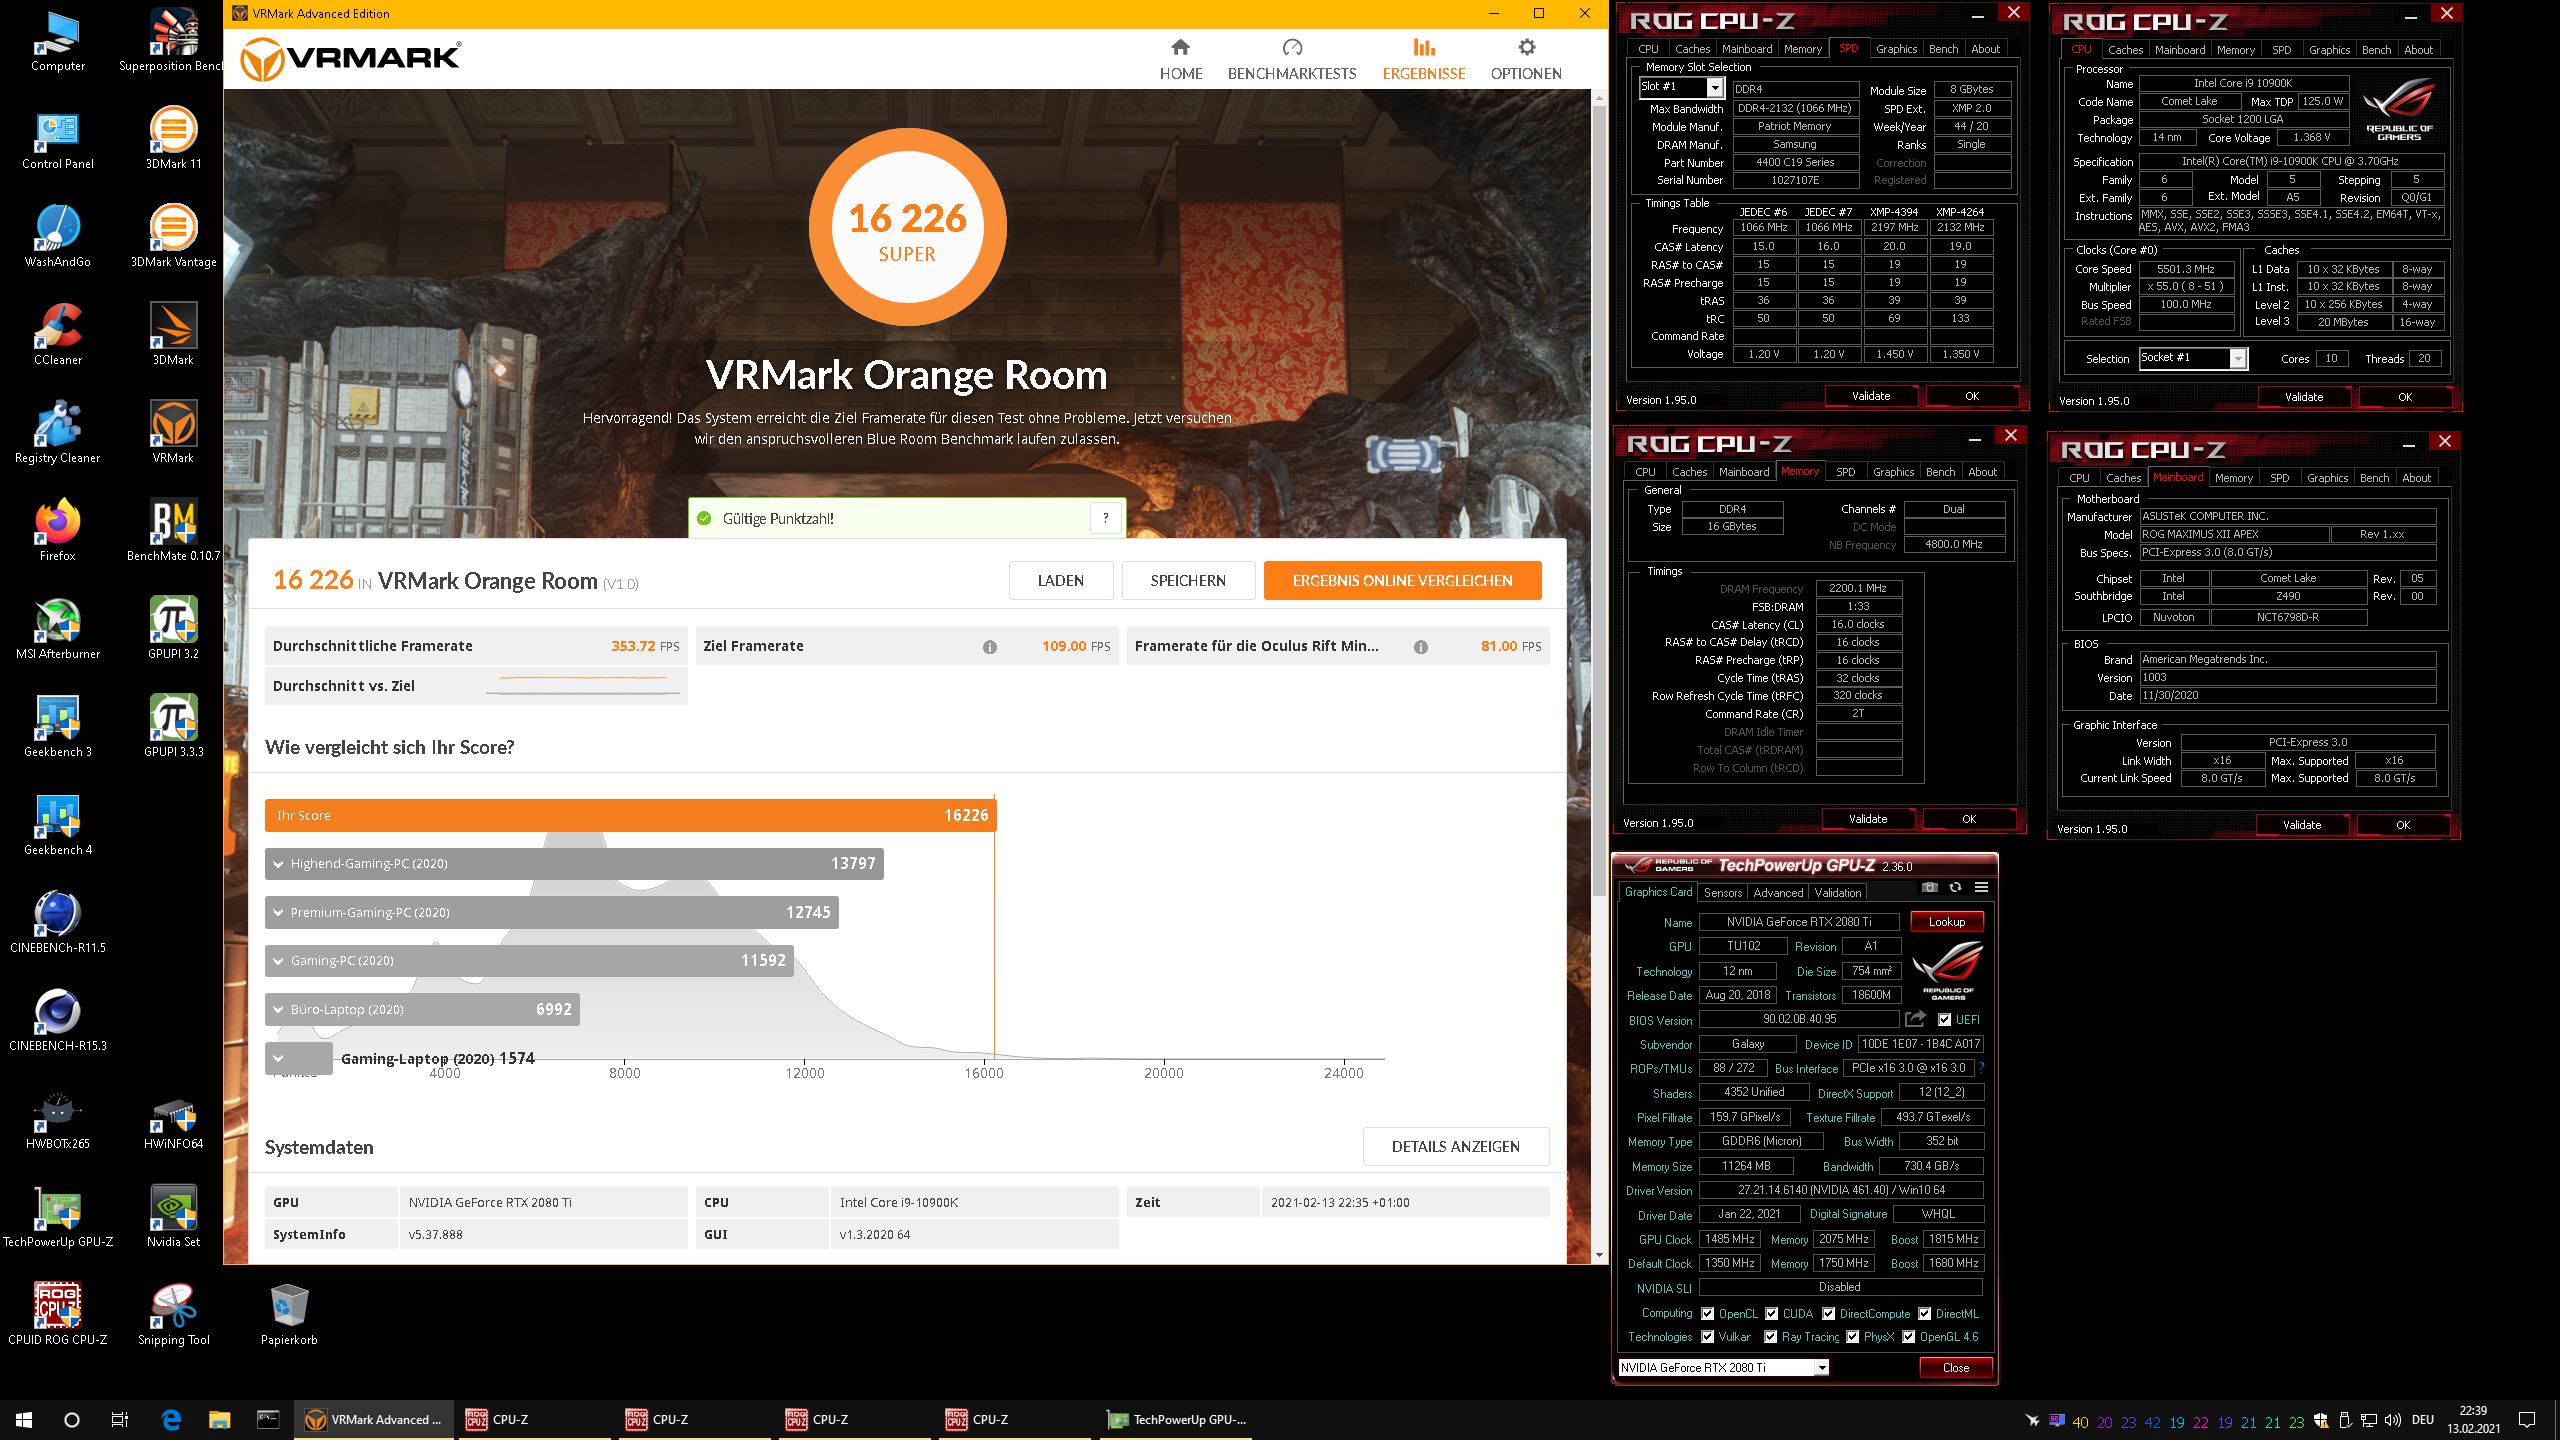Toggle the CUDA checkbox in GPU-Z
The image size is (2560, 1440).
(x=1771, y=1314)
